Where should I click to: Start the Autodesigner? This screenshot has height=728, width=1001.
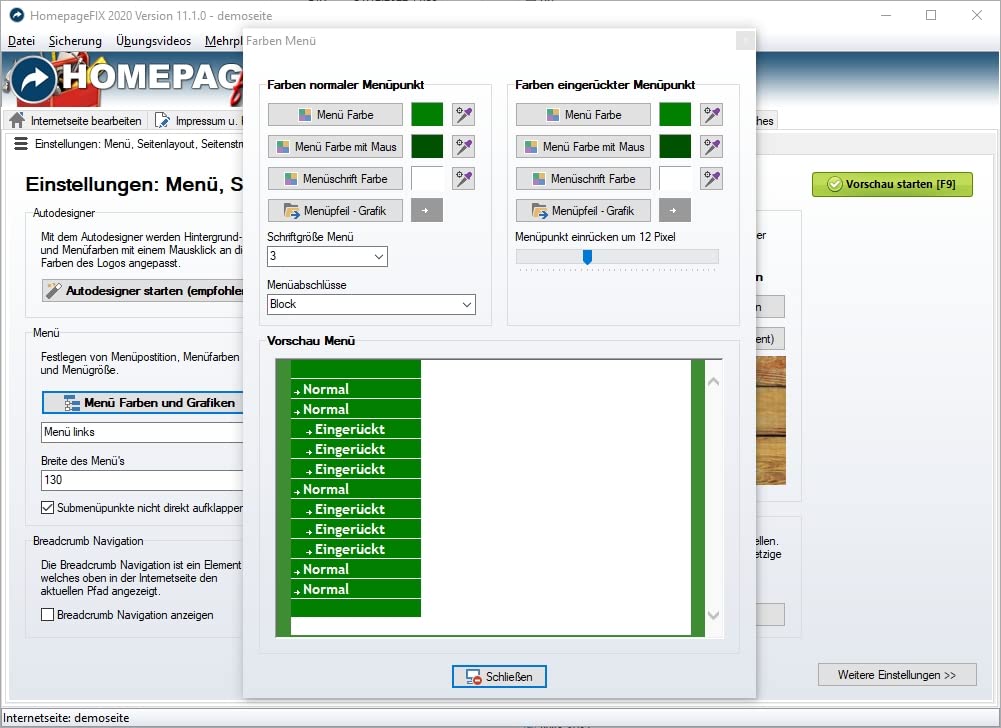point(143,291)
